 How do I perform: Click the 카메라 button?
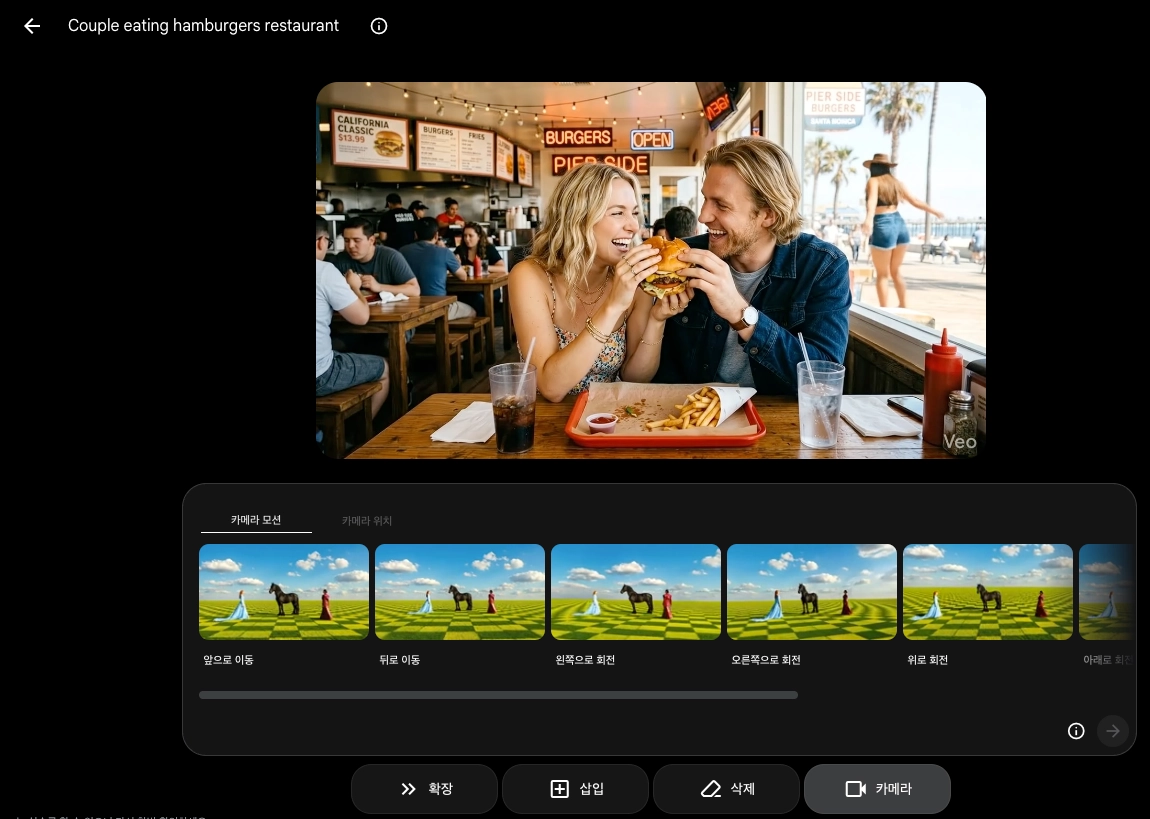[x=878, y=789]
